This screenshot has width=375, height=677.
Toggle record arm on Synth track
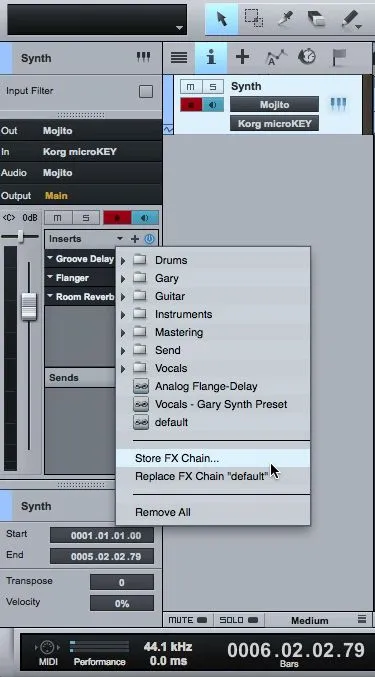(x=191, y=105)
